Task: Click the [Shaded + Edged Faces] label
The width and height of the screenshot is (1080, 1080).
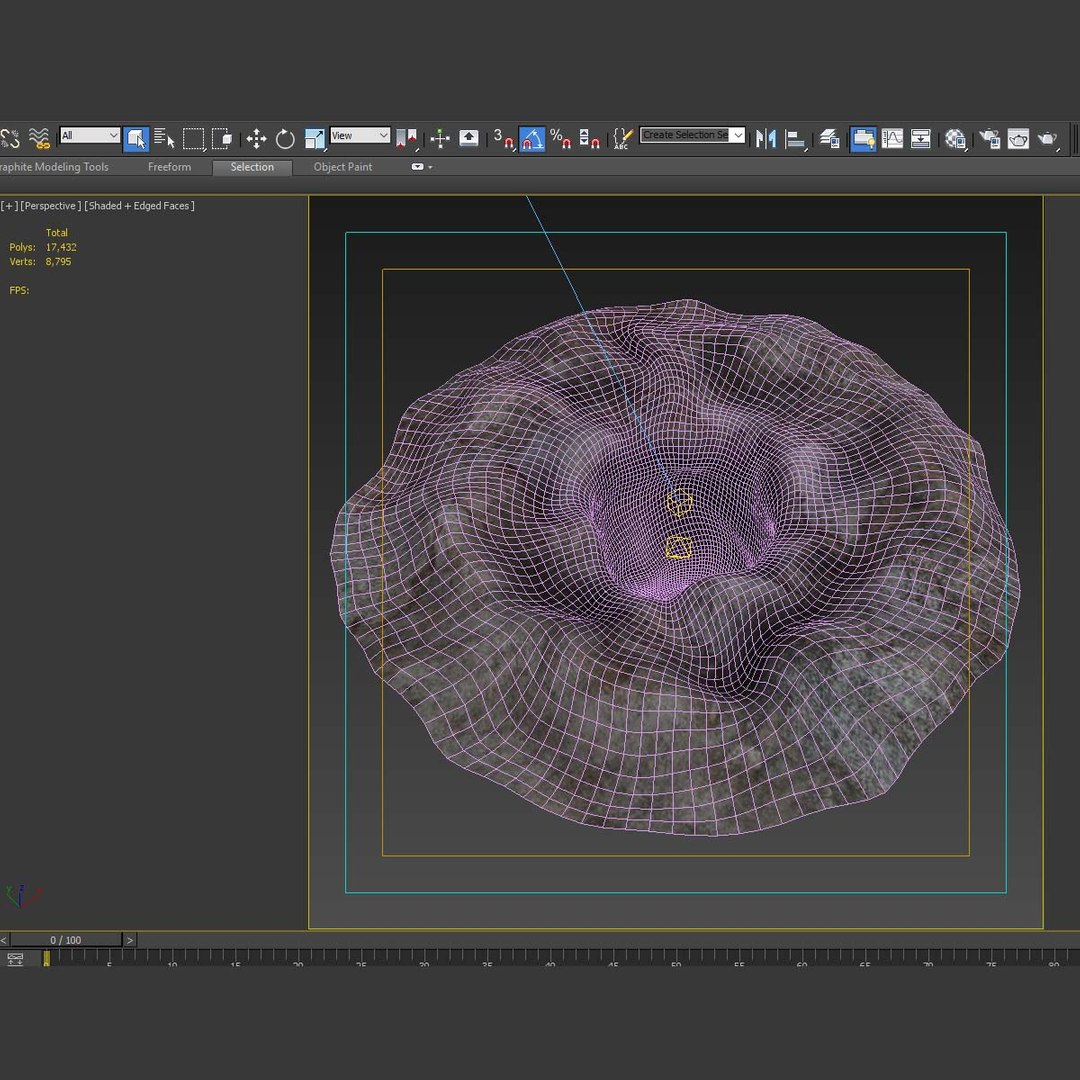Action: point(139,206)
